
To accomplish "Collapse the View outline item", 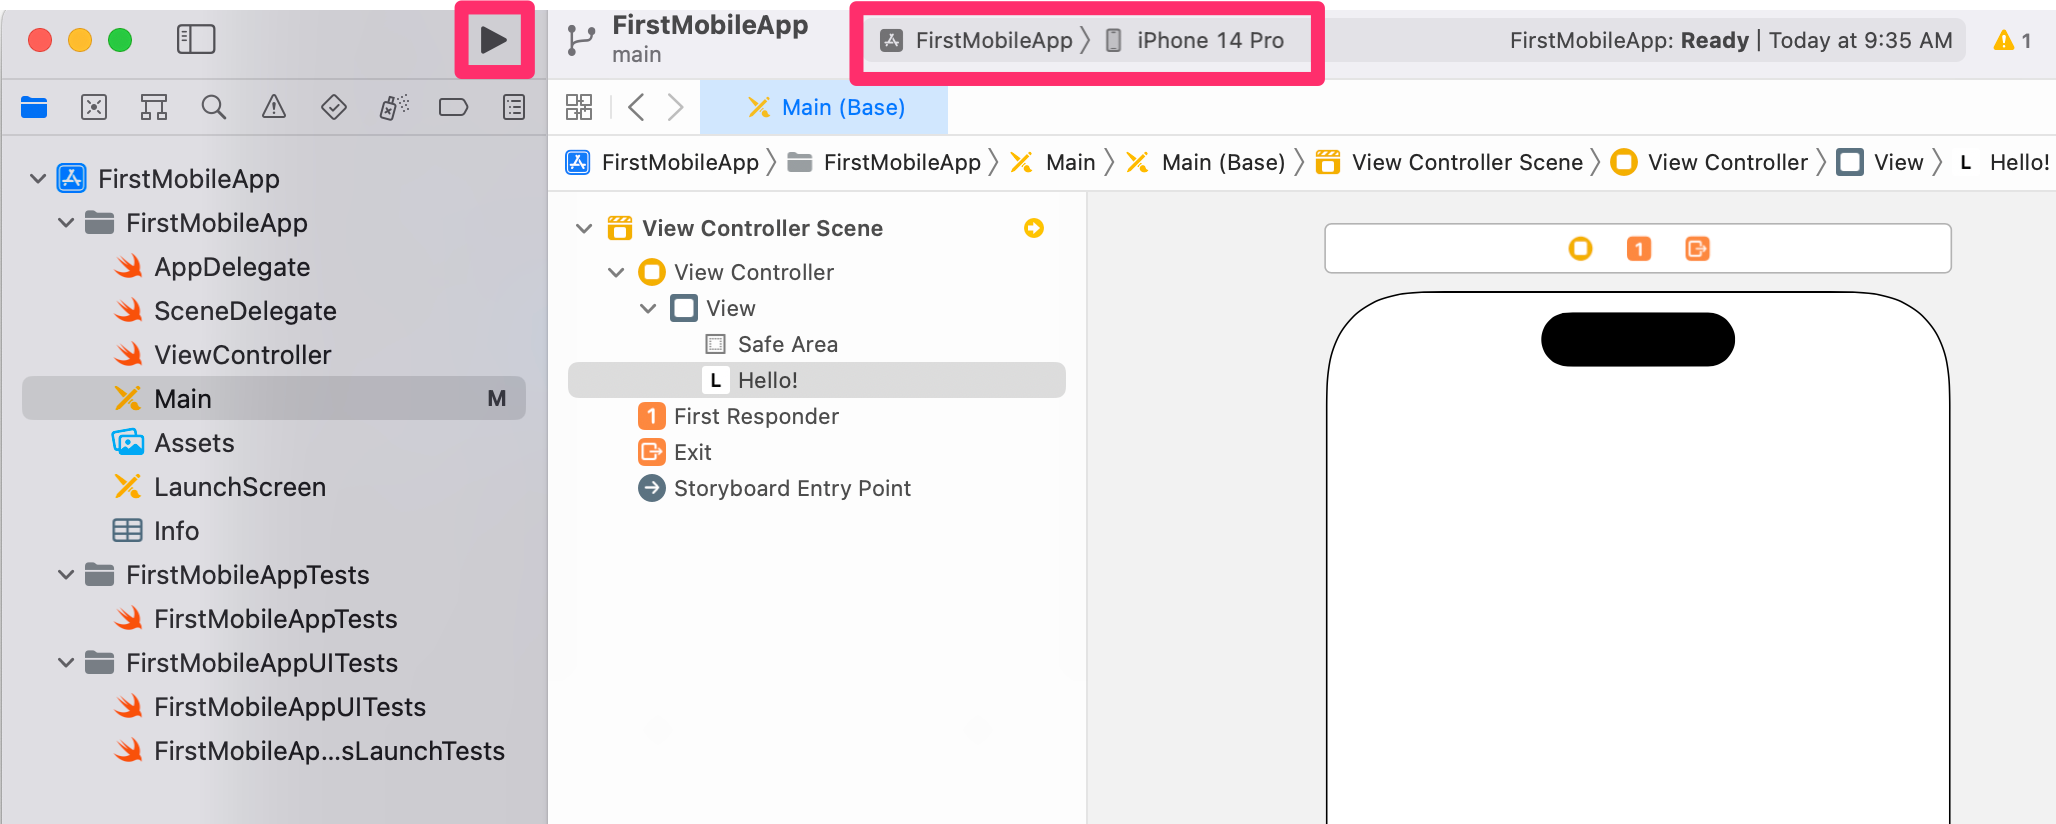I will click(648, 309).
